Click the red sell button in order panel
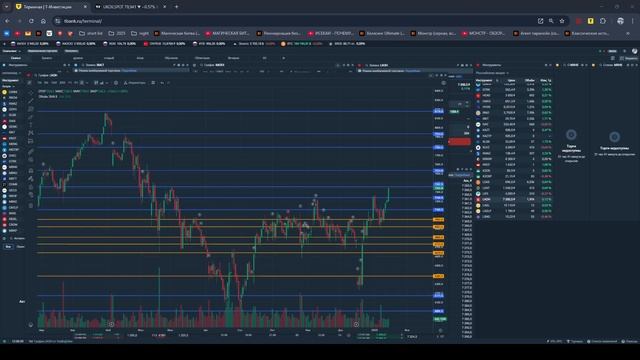This screenshot has width=640, height=360. point(460,142)
